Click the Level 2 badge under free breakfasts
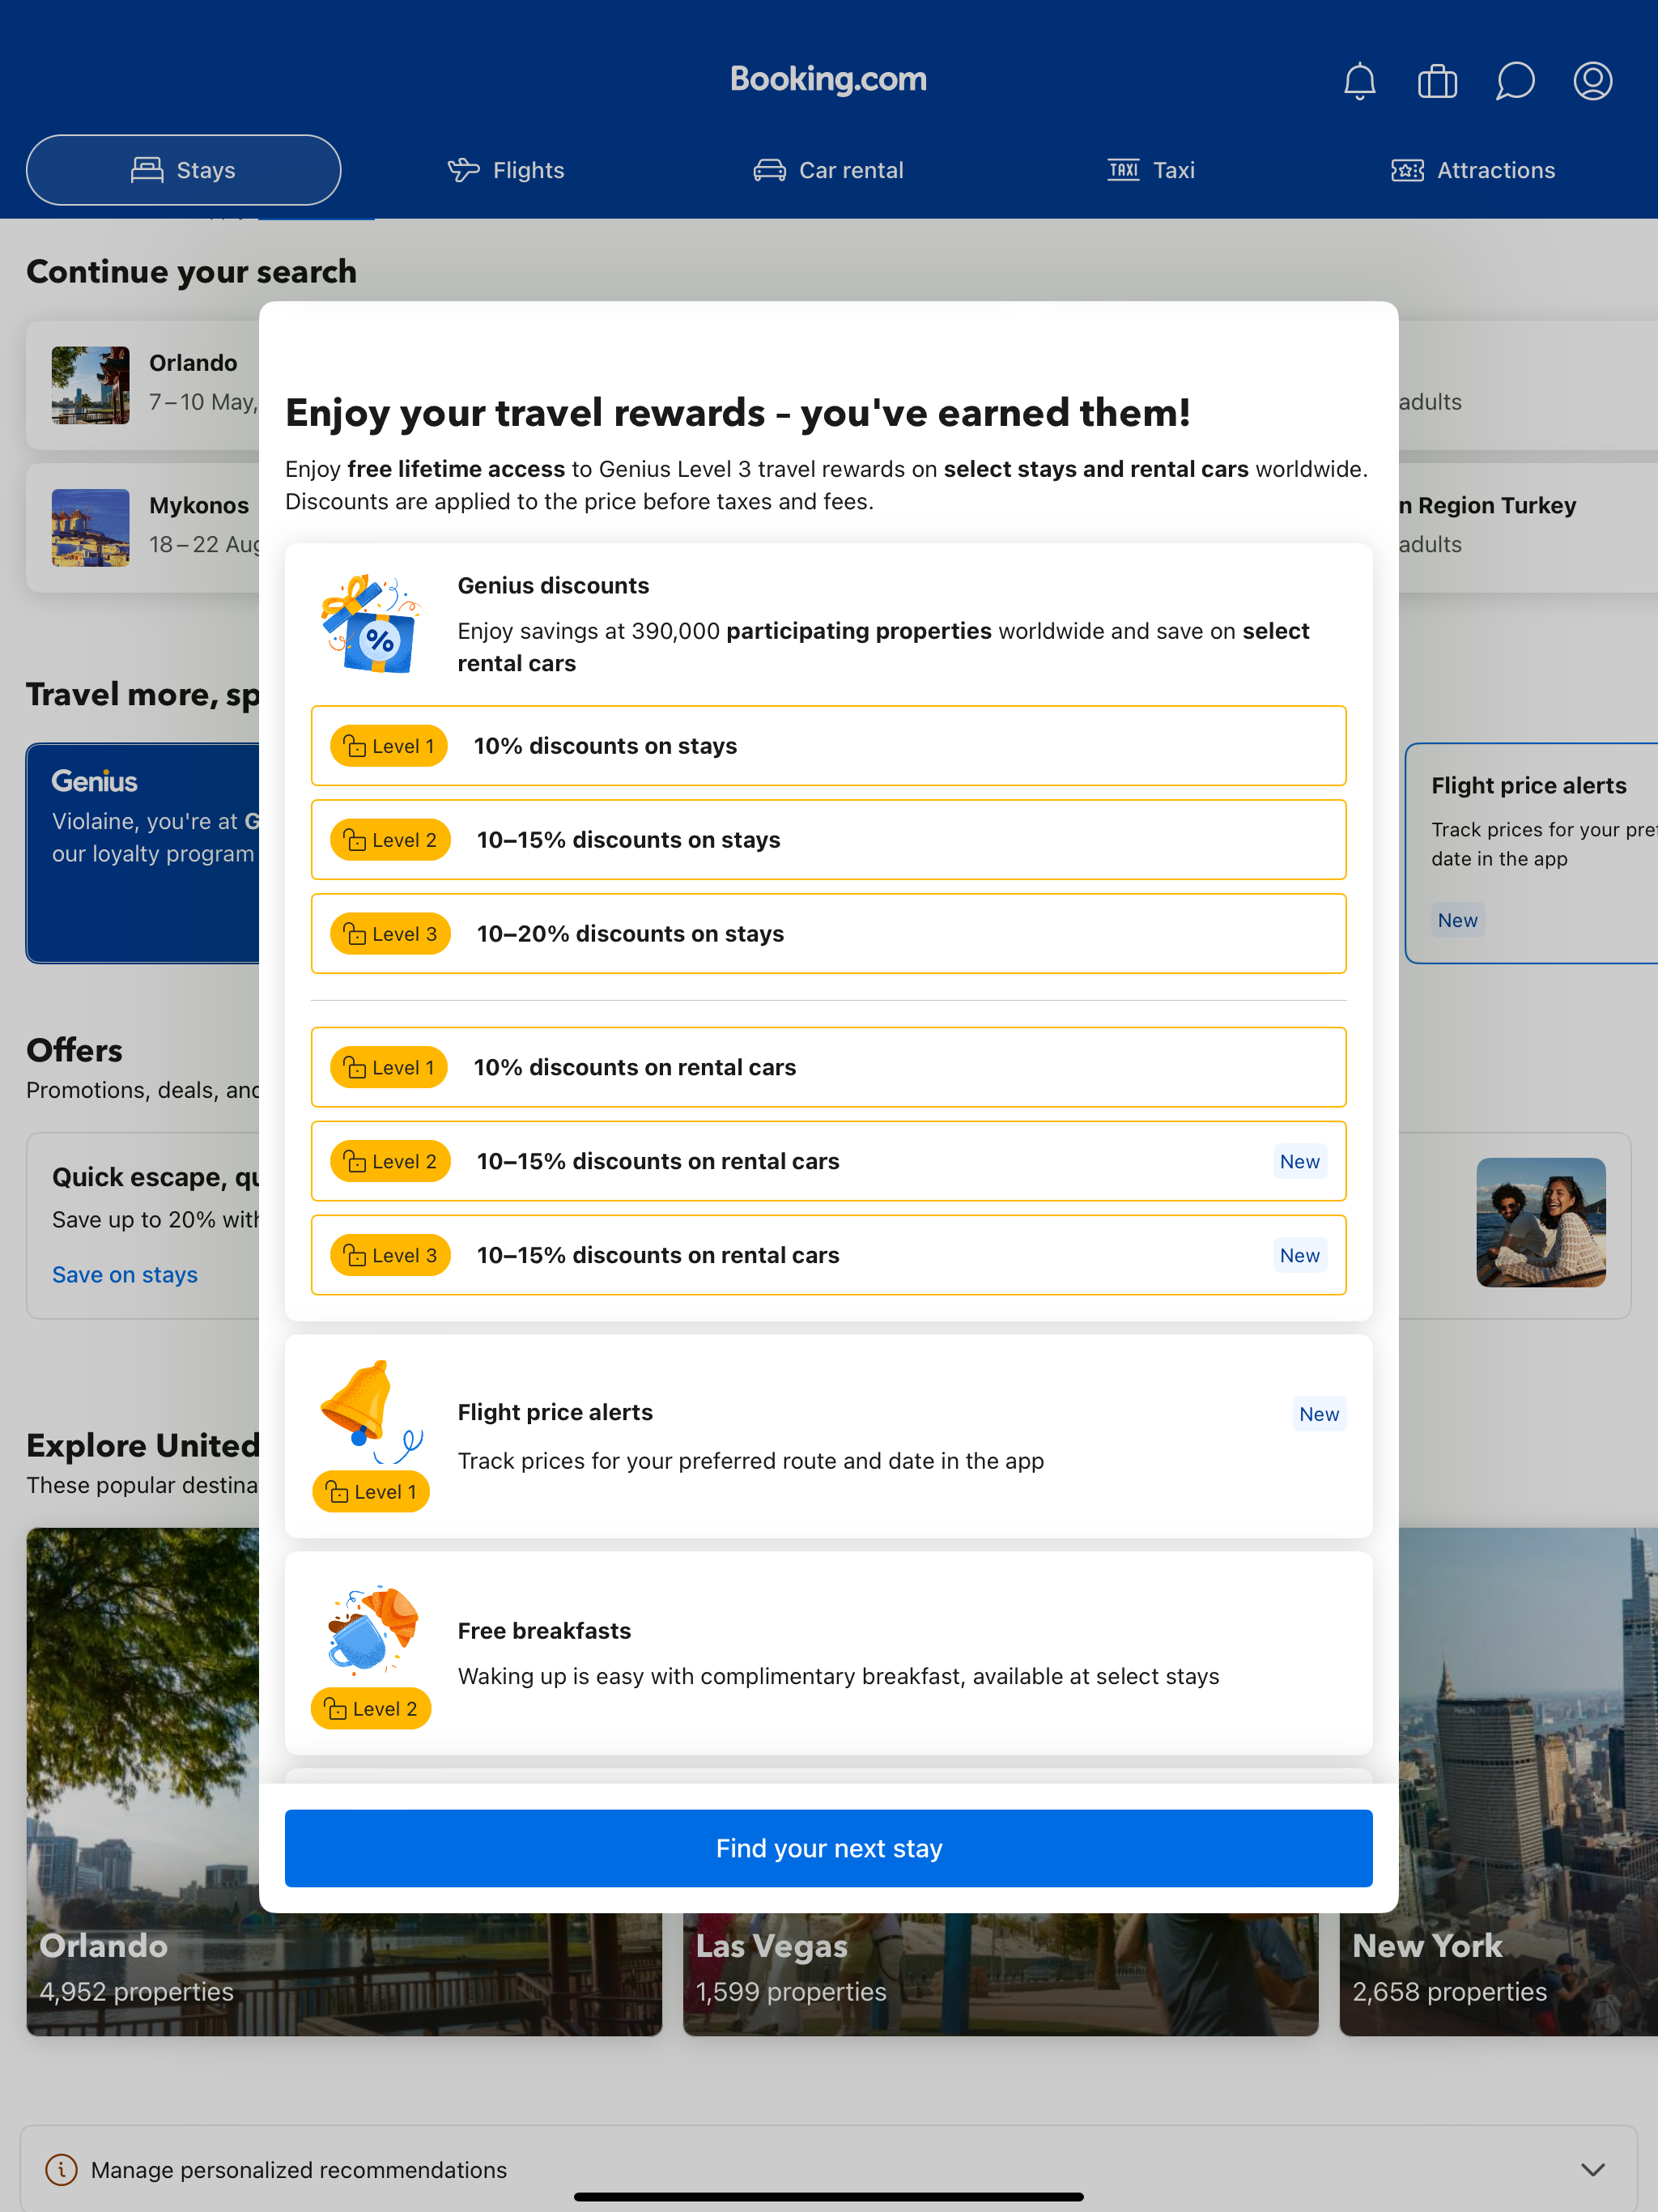Viewport: 1658px width, 2212px height. coord(371,1709)
